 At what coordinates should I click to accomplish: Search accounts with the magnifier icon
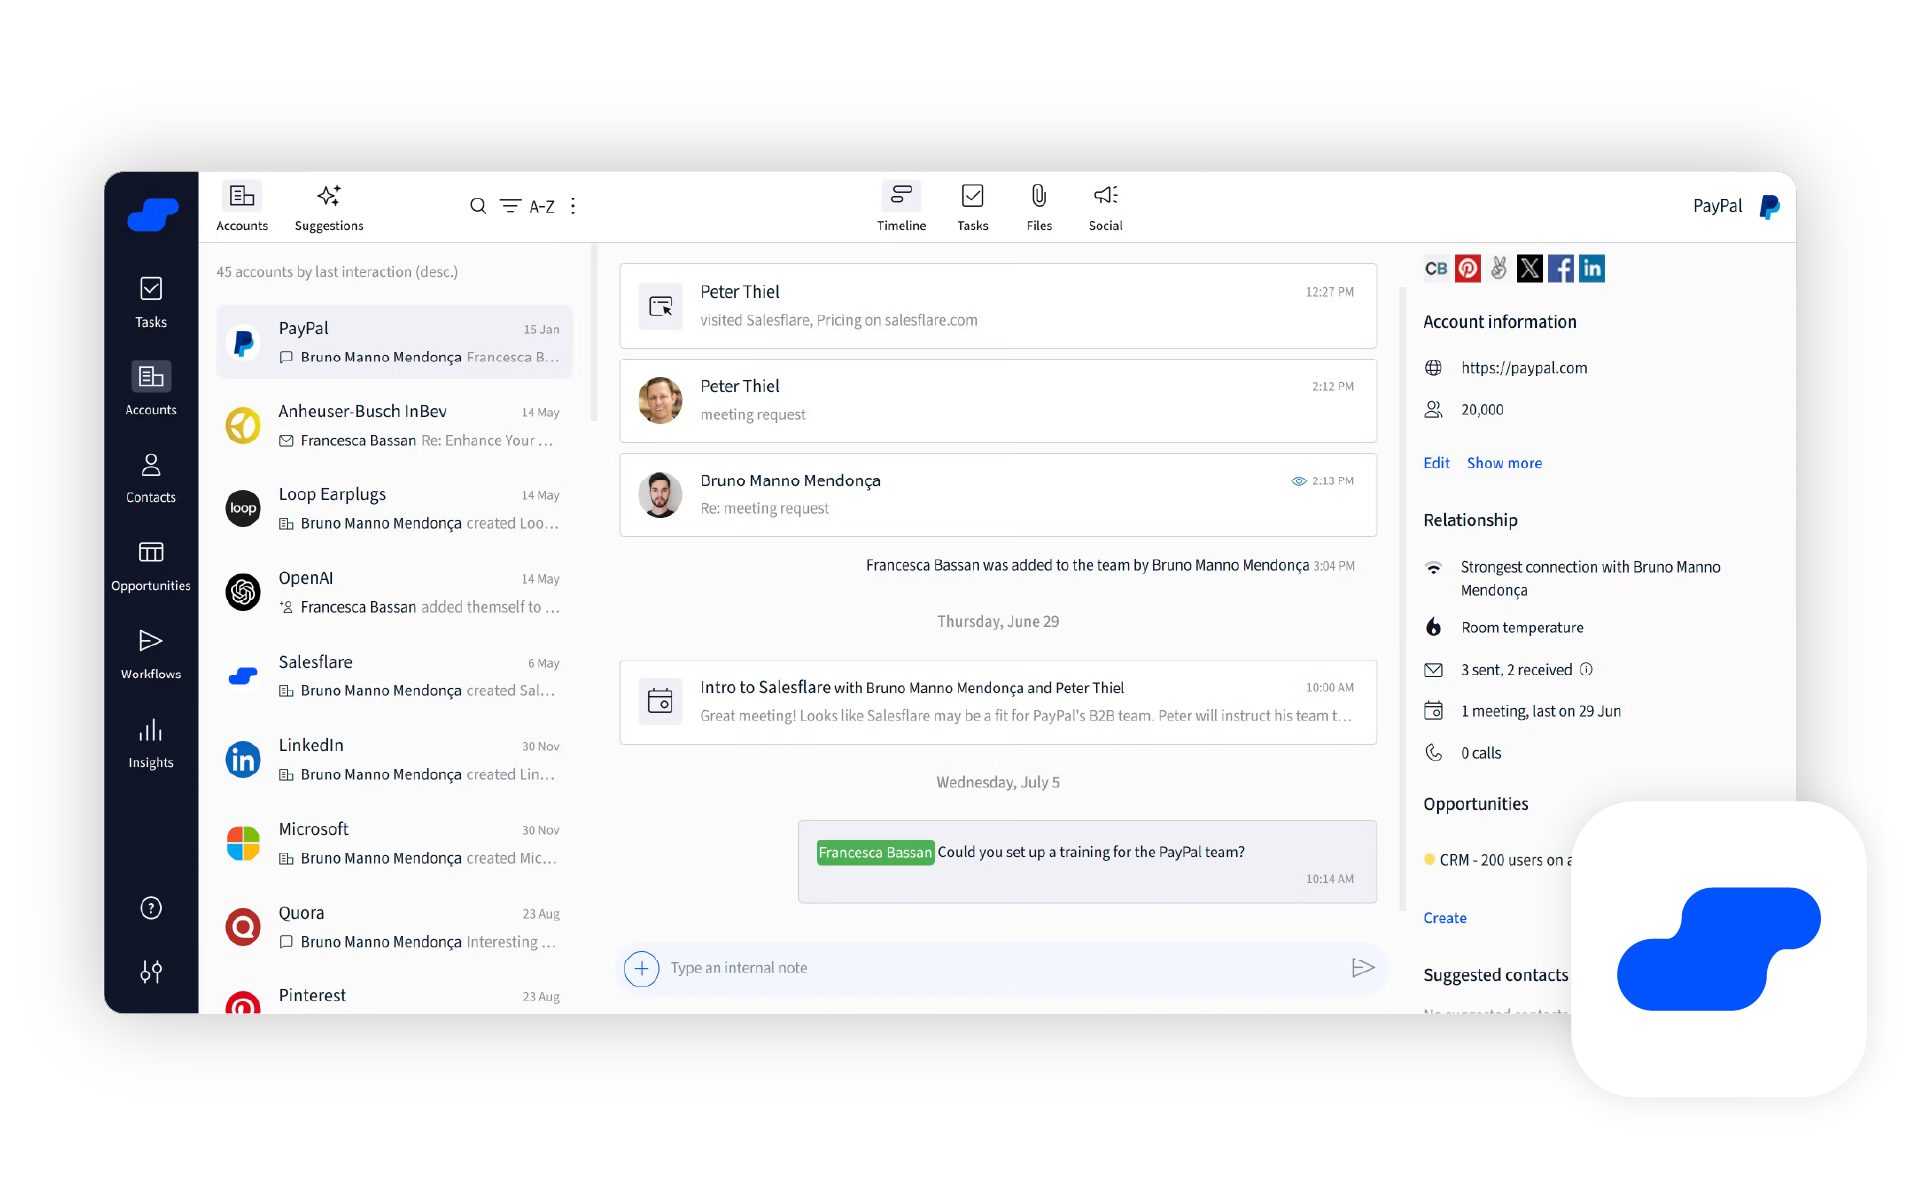[478, 206]
